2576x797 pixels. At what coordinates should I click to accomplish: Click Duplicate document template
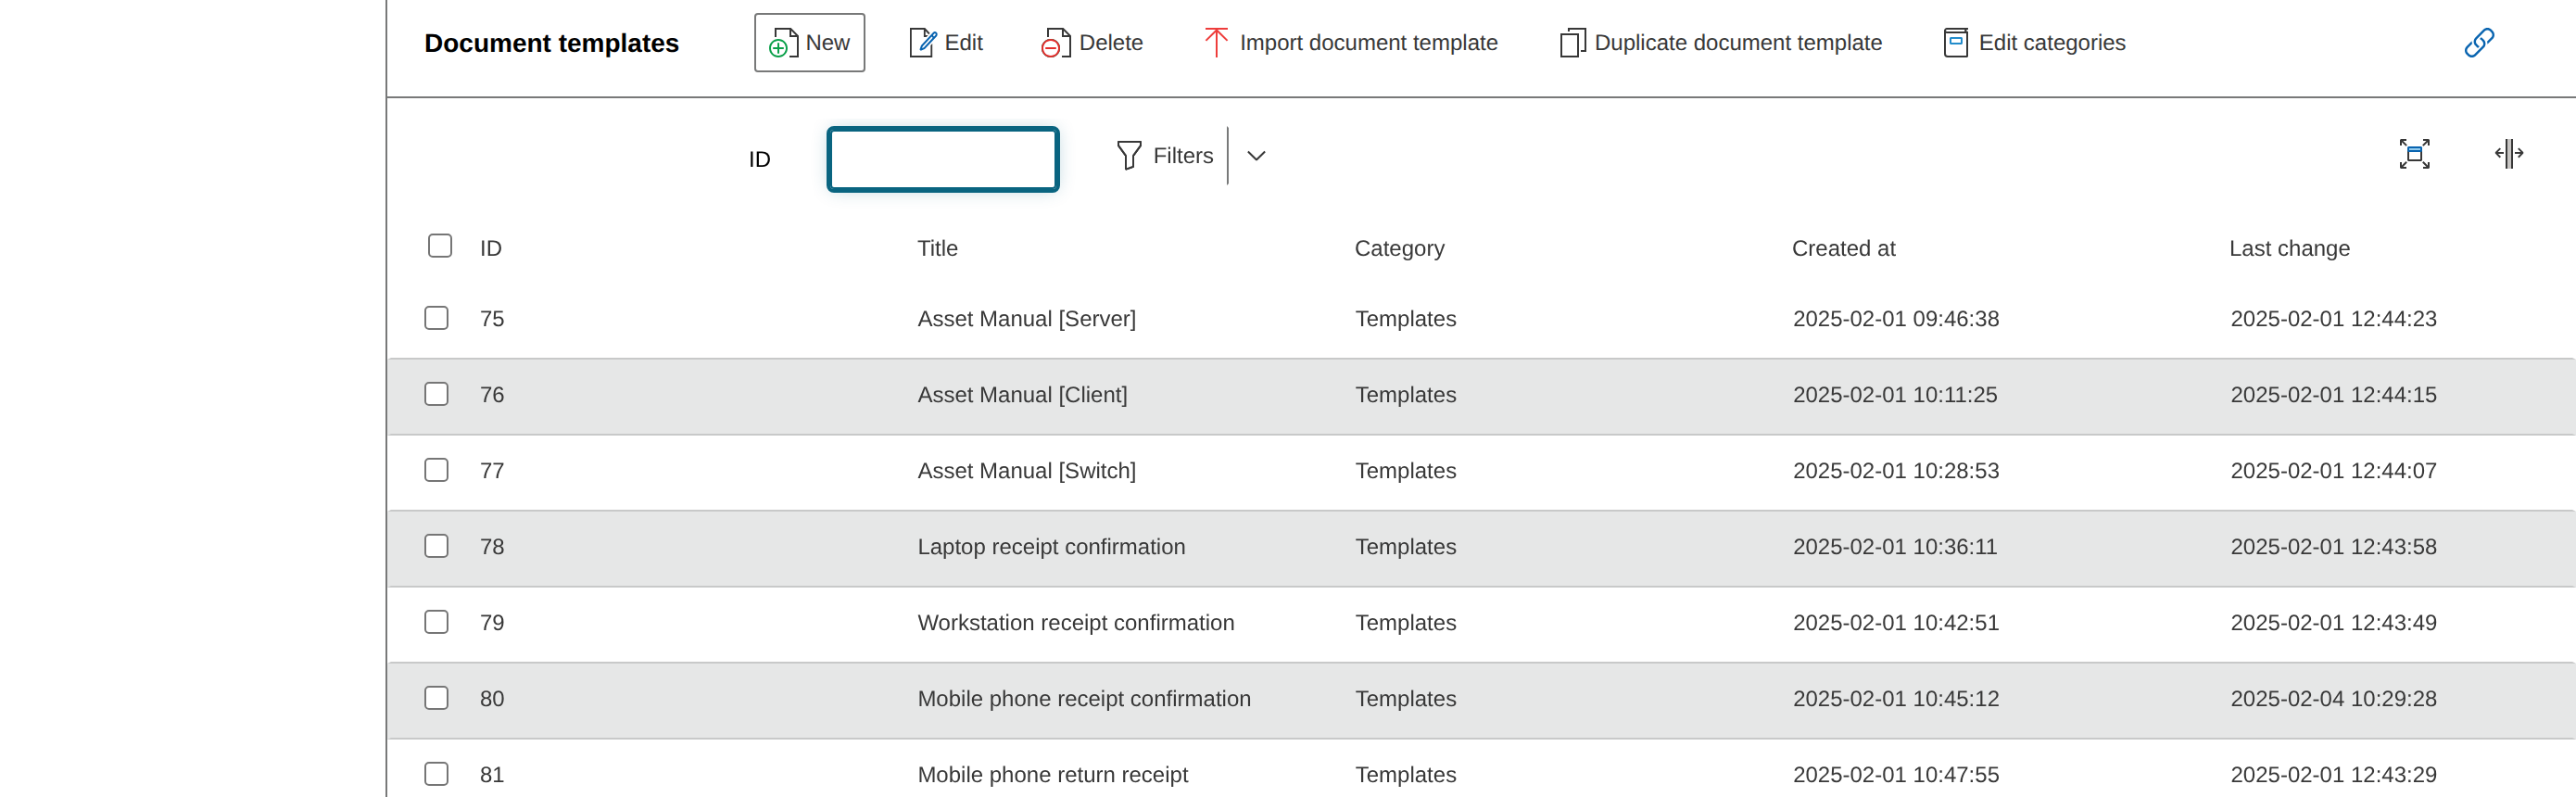(x=1720, y=43)
